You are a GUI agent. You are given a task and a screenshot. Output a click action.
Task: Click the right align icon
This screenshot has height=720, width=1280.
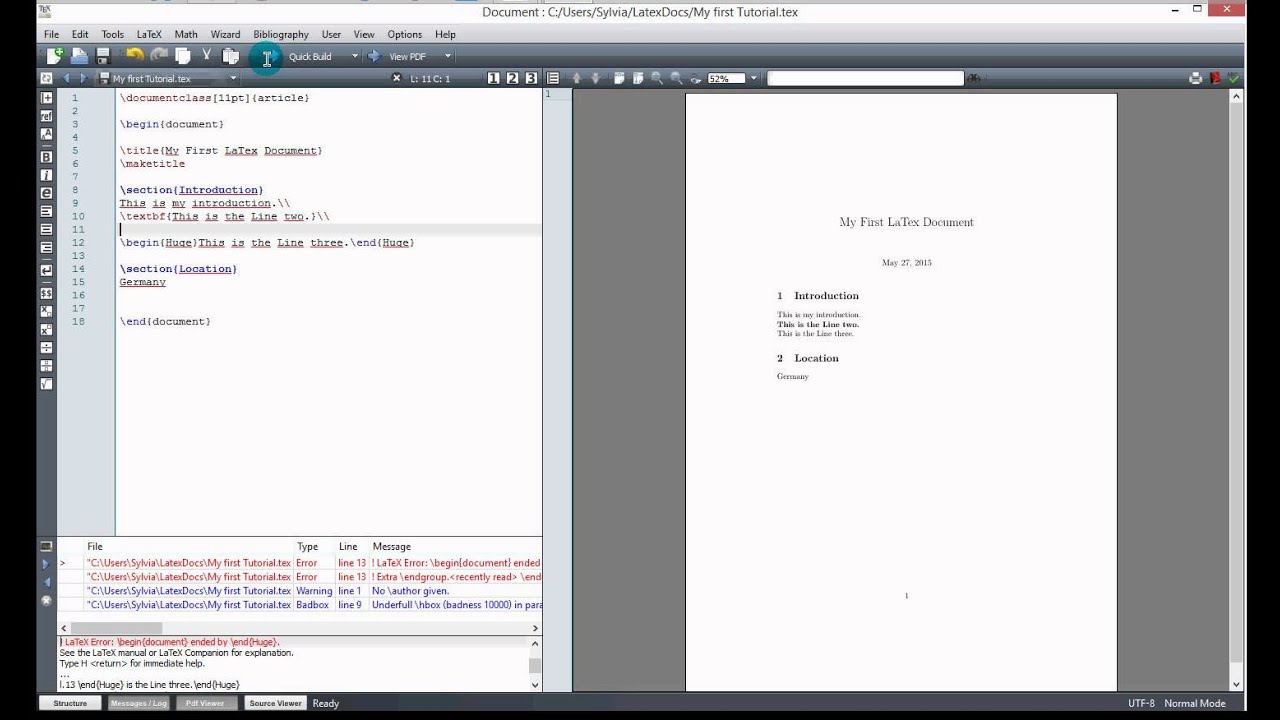(46, 247)
